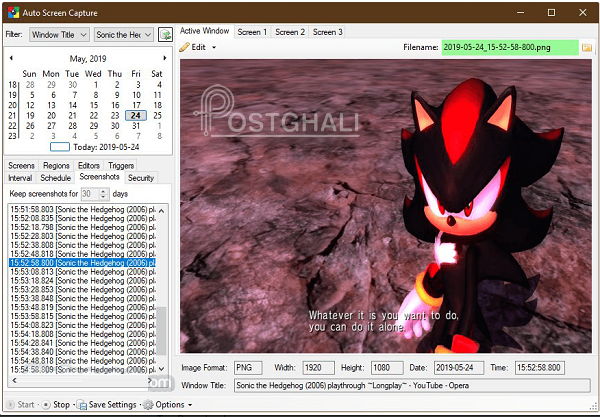Open the Screen 3 tab
This screenshot has height=417, width=600.
(x=328, y=32)
